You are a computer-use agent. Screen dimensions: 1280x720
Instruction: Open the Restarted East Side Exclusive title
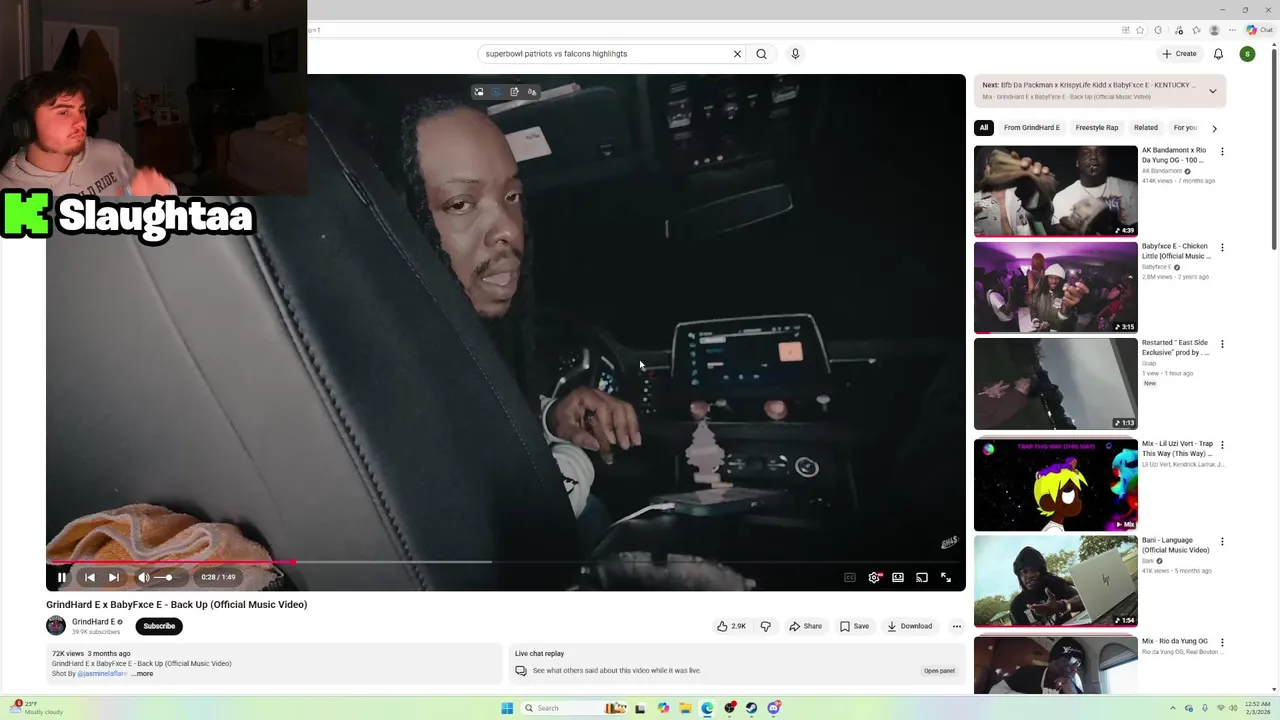click(1176, 348)
